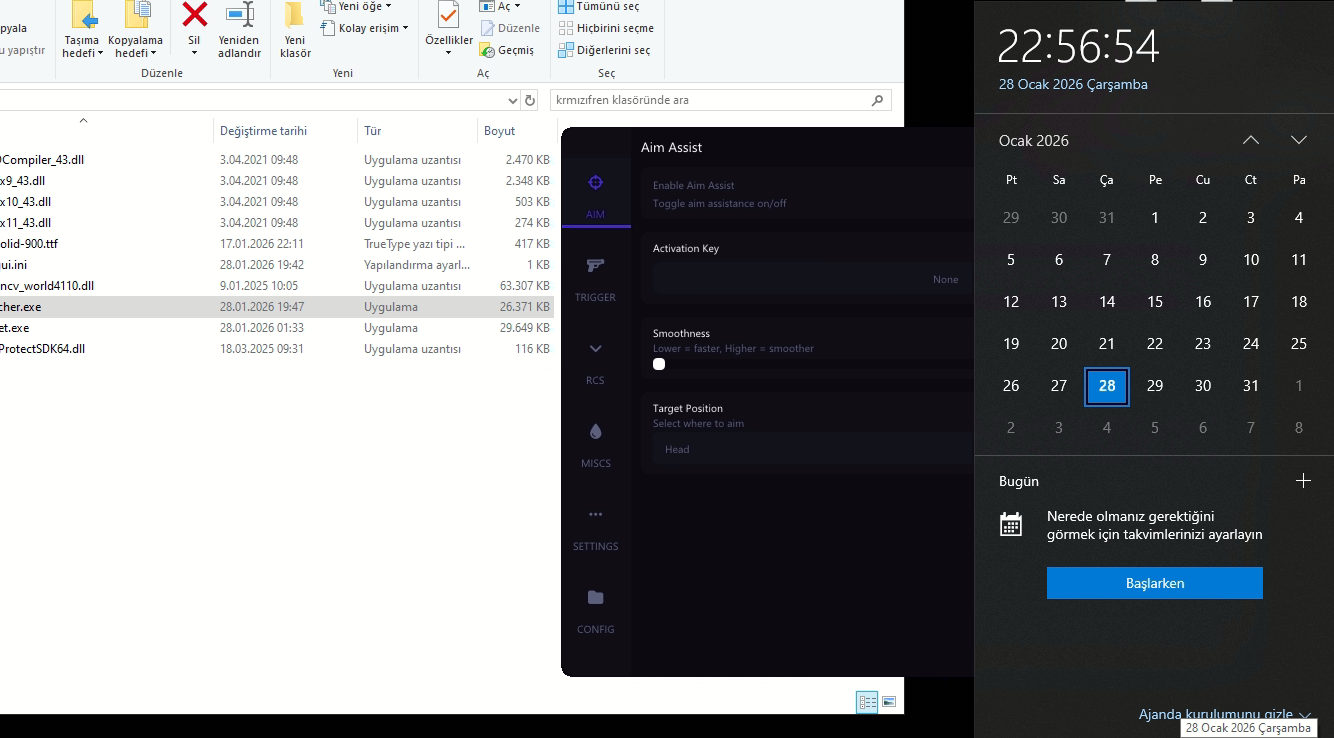This screenshot has height=738, width=1334.
Task: Click the search magnifier icon in Explorer
Action: click(877, 100)
